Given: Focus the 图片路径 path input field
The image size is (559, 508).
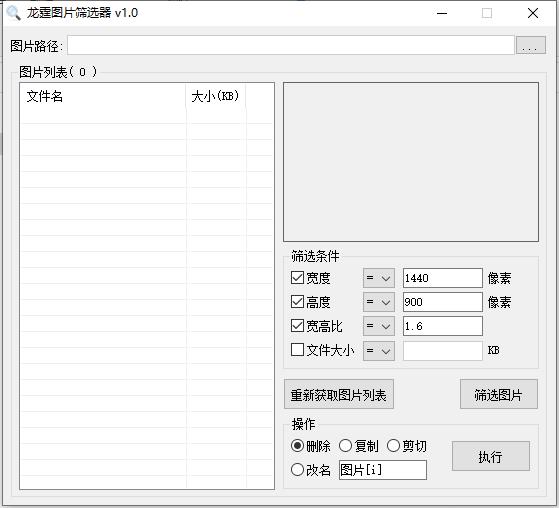Looking at the screenshot, I should point(291,45).
